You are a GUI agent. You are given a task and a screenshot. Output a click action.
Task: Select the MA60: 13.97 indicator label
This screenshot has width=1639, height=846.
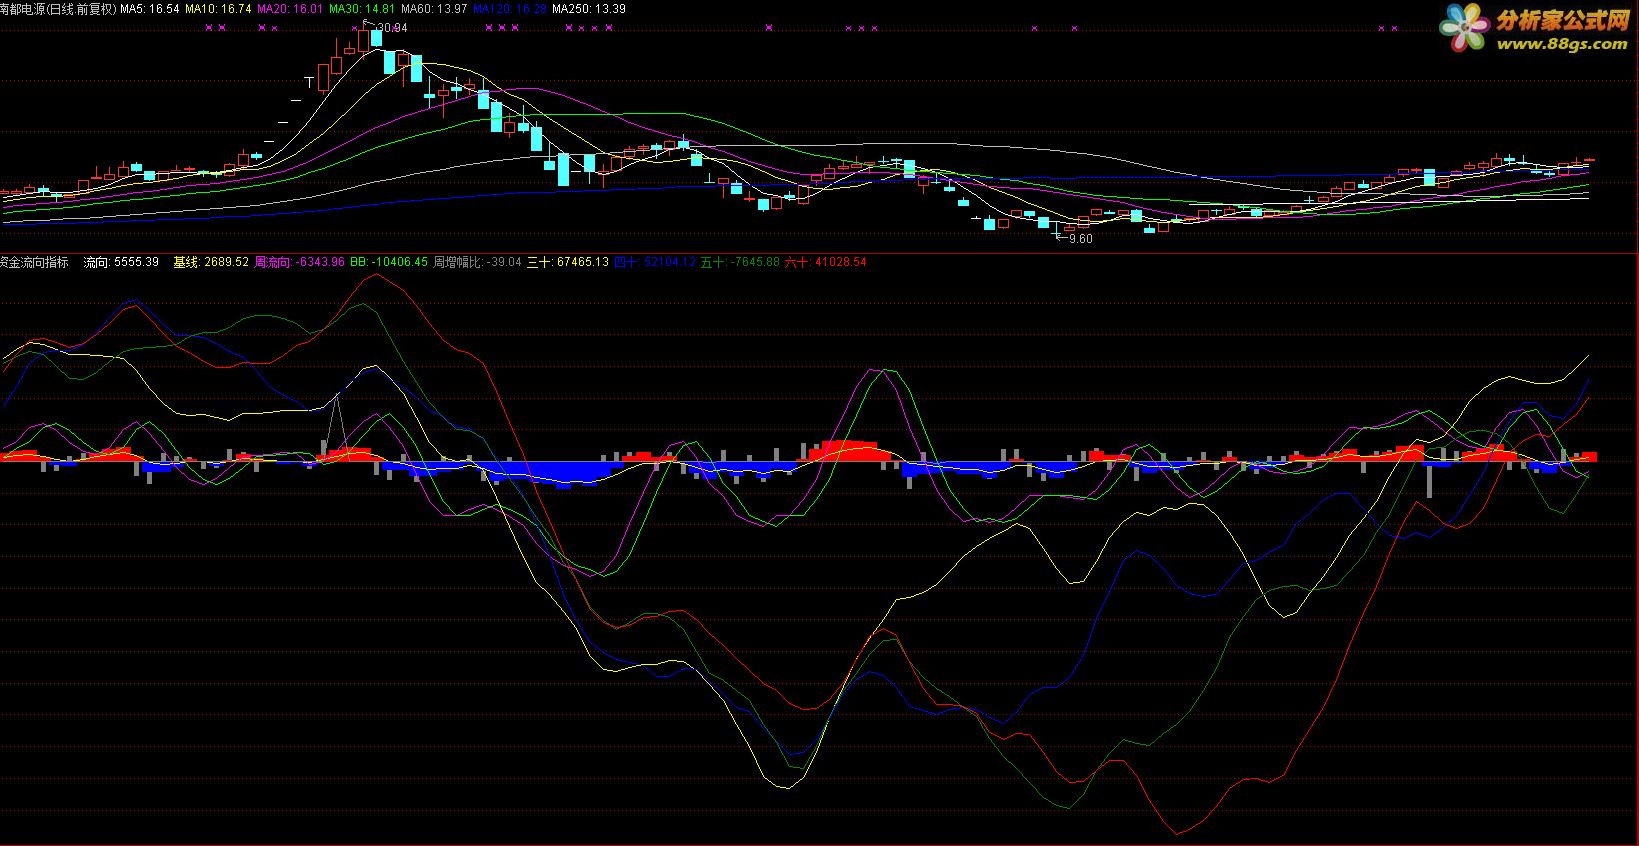(x=434, y=8)
